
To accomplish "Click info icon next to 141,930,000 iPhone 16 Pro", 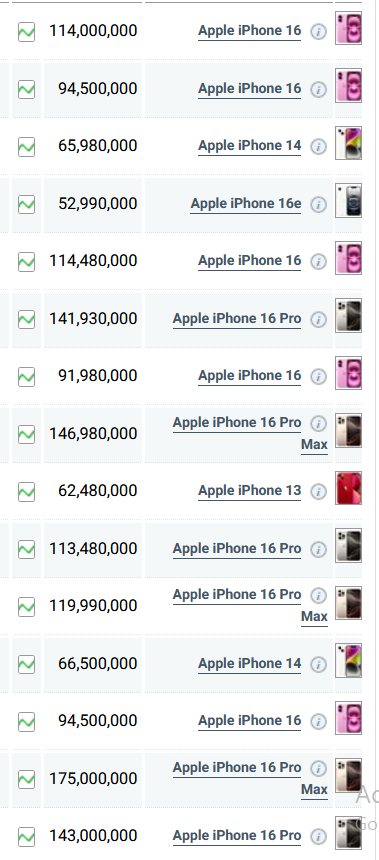I will [x=318, y=319].
